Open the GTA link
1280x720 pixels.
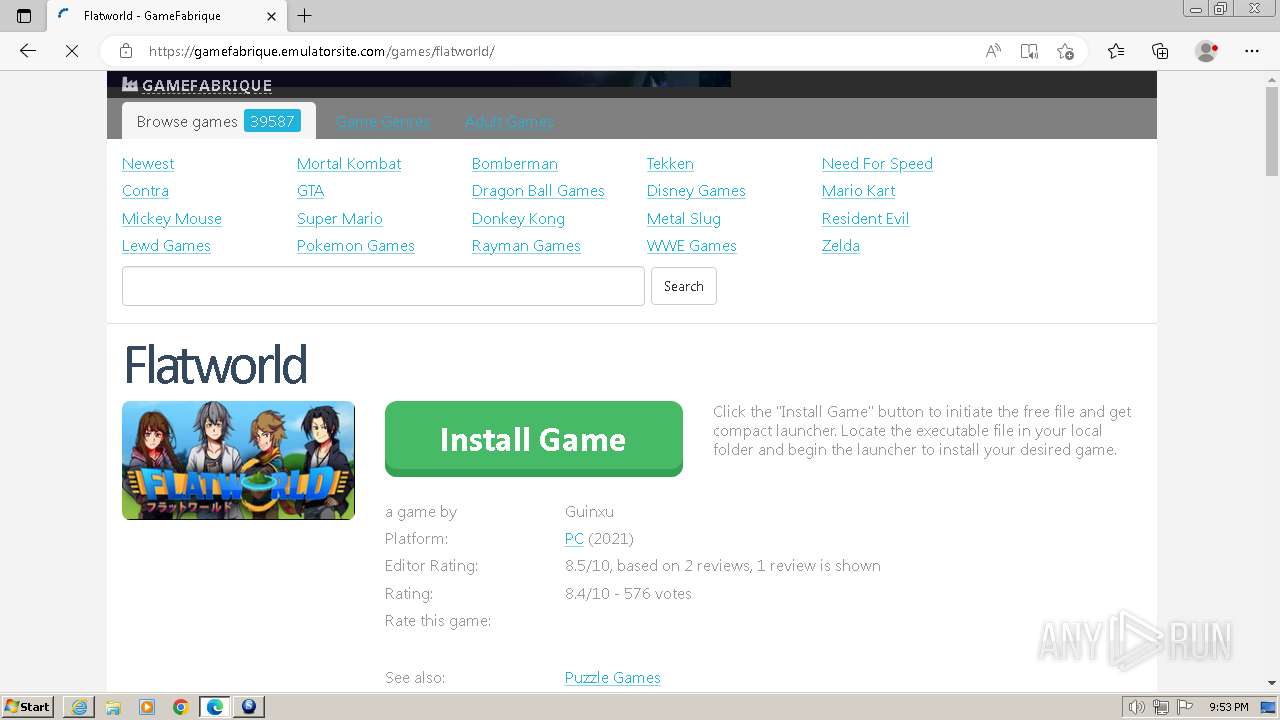click(x=310, y=191)
